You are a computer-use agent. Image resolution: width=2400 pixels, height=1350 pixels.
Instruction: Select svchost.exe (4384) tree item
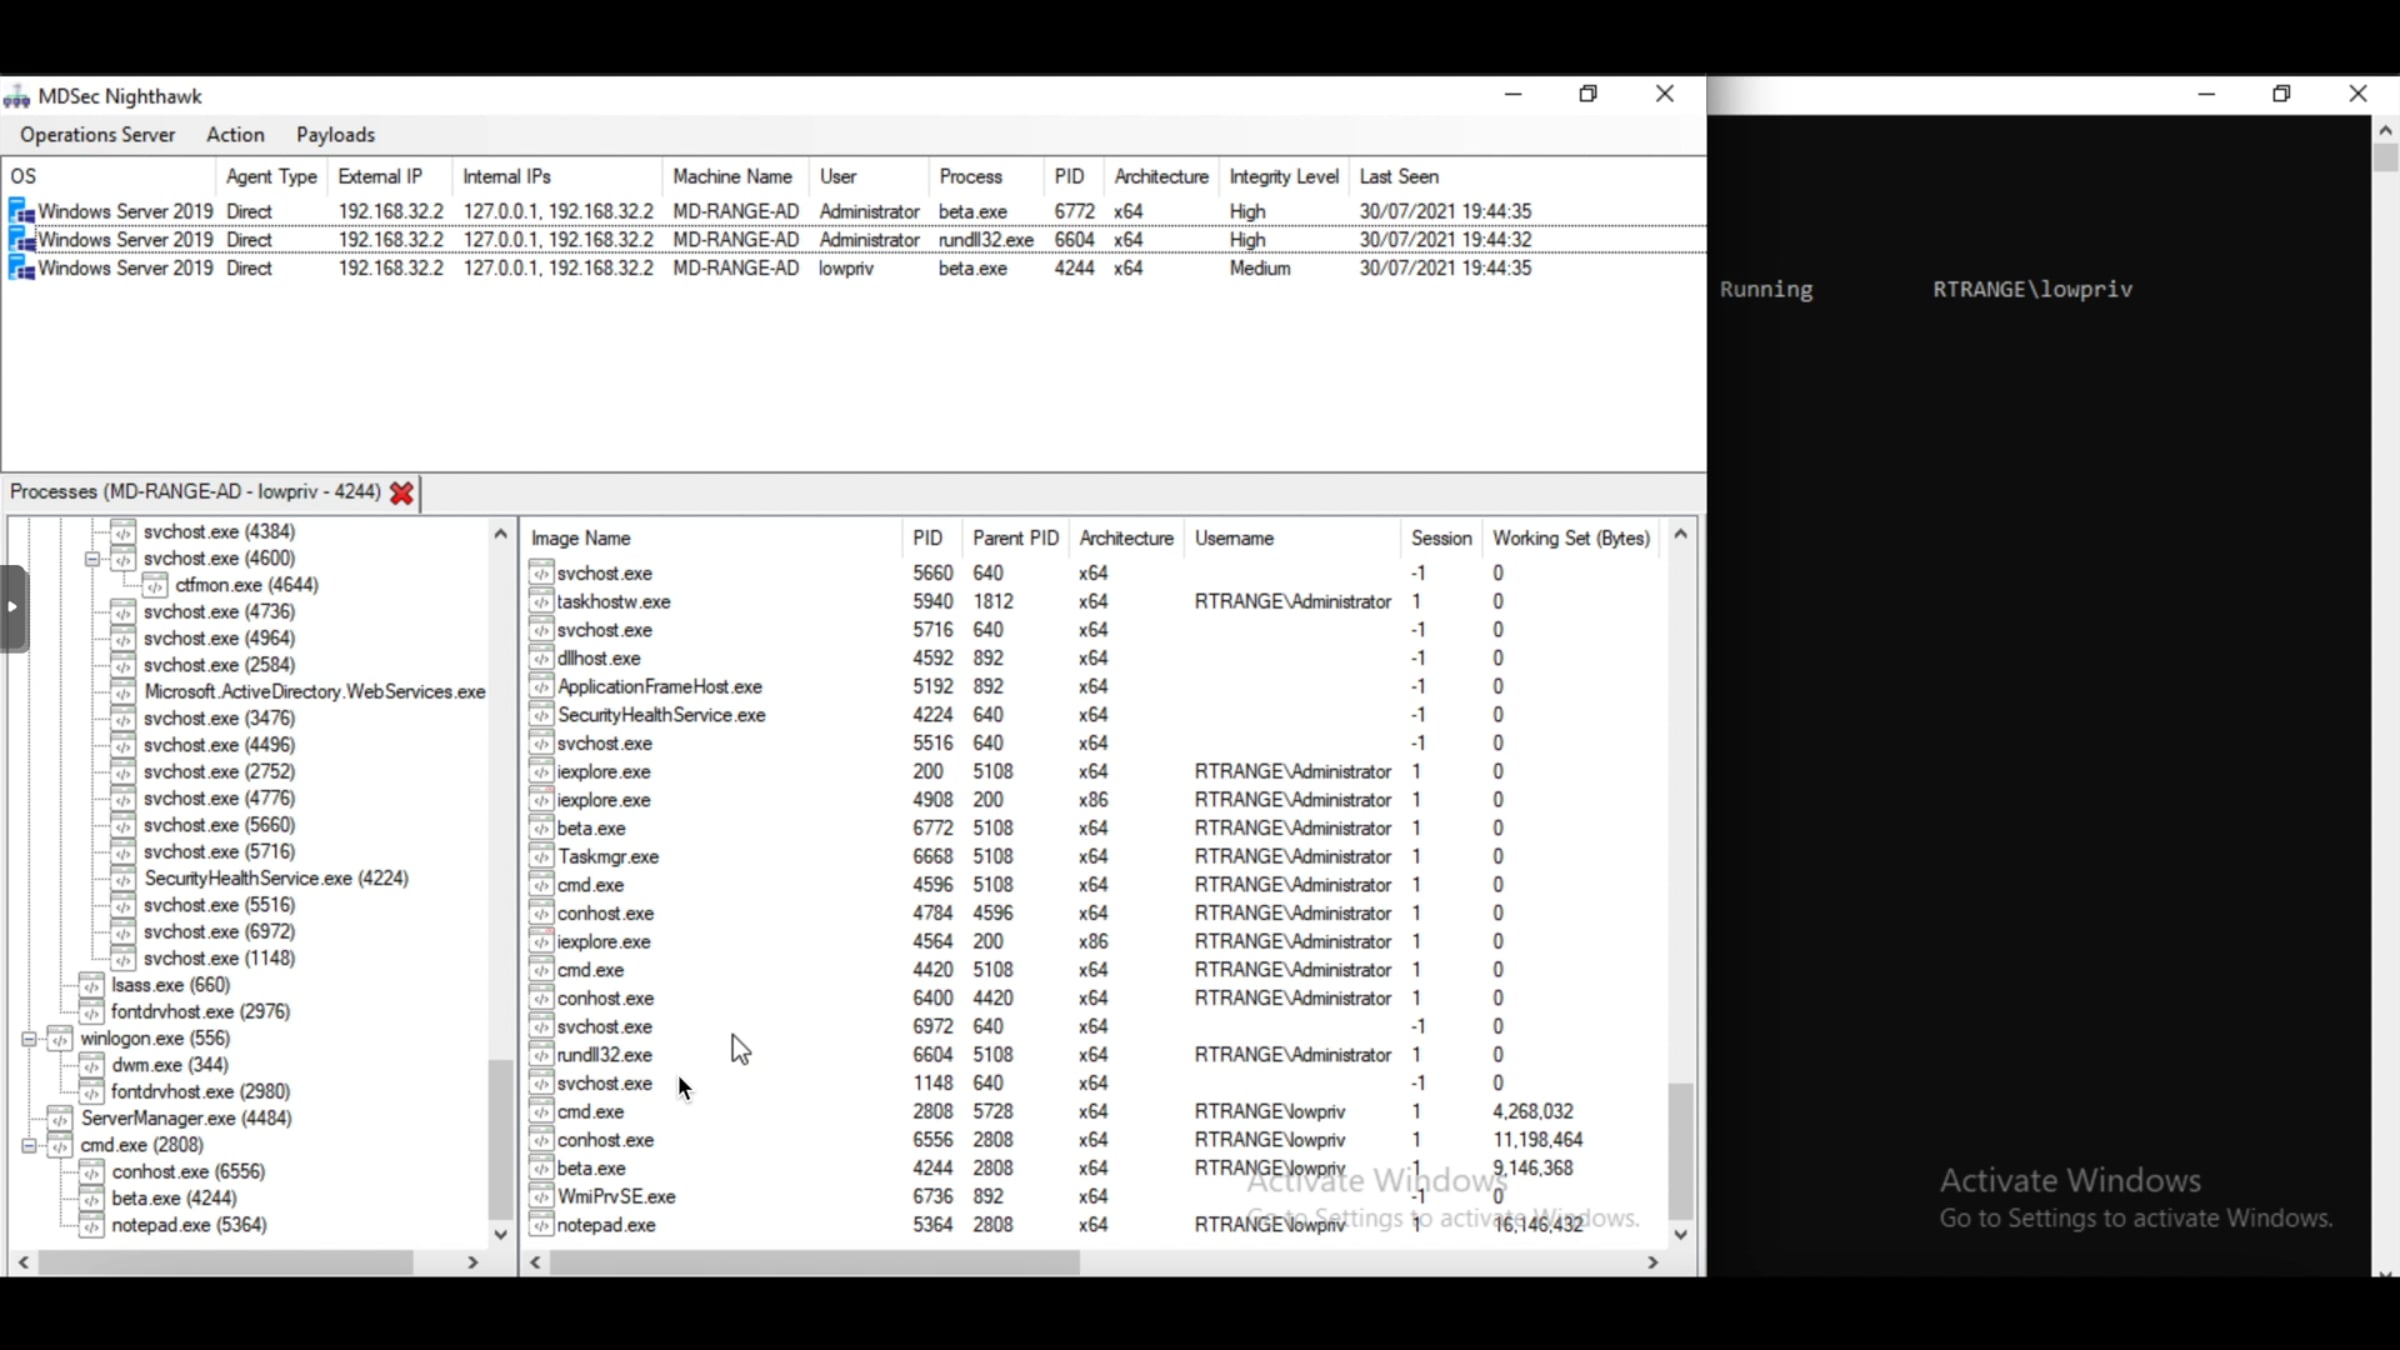pyautogui.click(x=219, y=532)
